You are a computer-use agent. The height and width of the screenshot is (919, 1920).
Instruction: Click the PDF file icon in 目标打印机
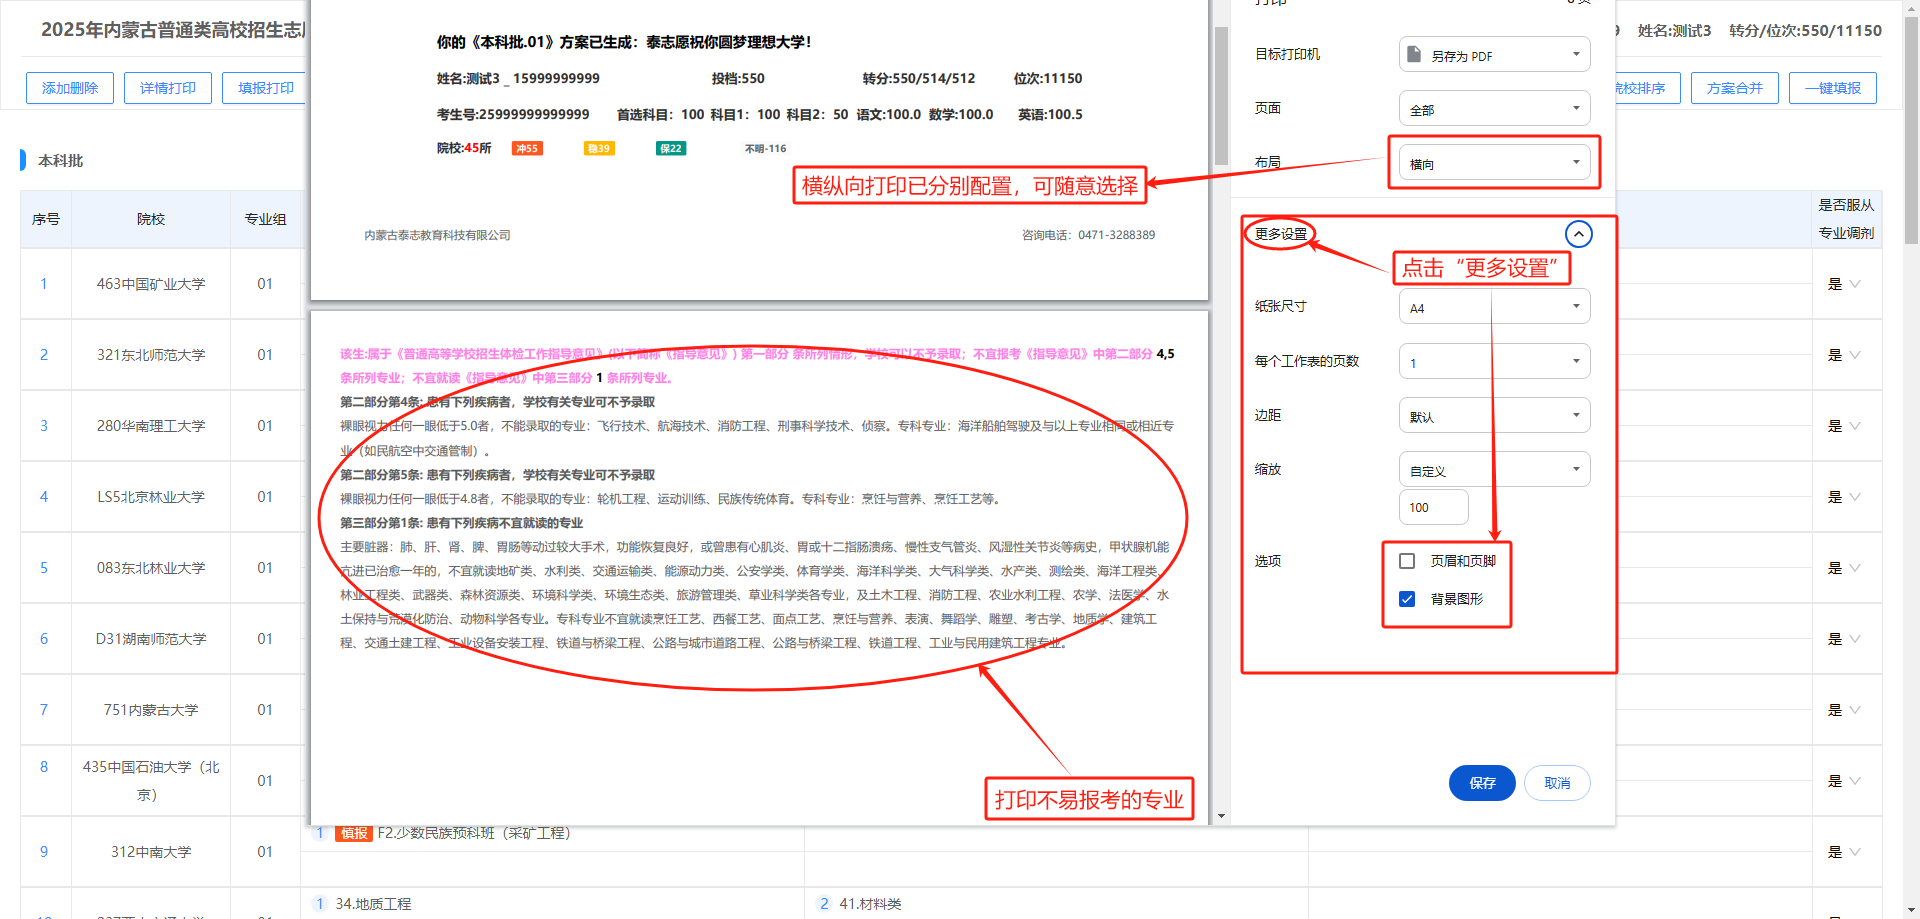(x=1413, y=54)
